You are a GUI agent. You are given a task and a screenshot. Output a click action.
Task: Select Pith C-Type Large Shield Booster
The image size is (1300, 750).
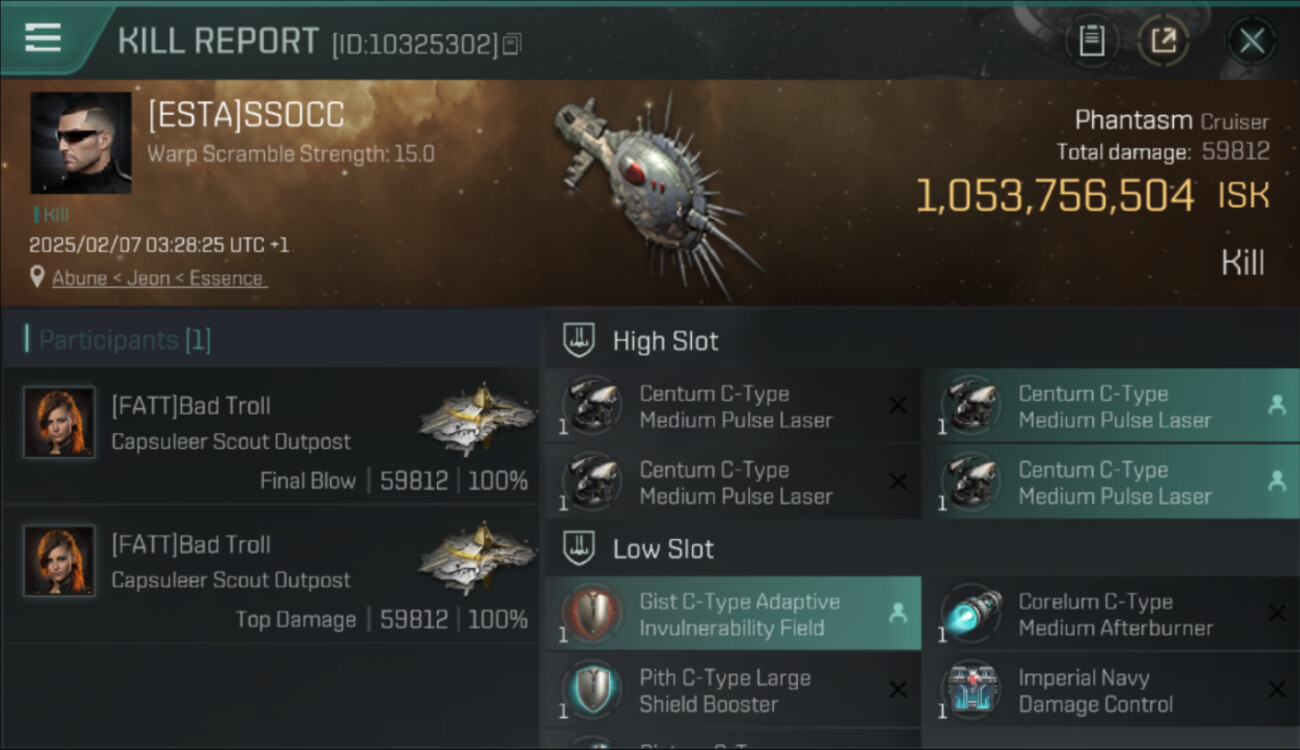point(733,690)
